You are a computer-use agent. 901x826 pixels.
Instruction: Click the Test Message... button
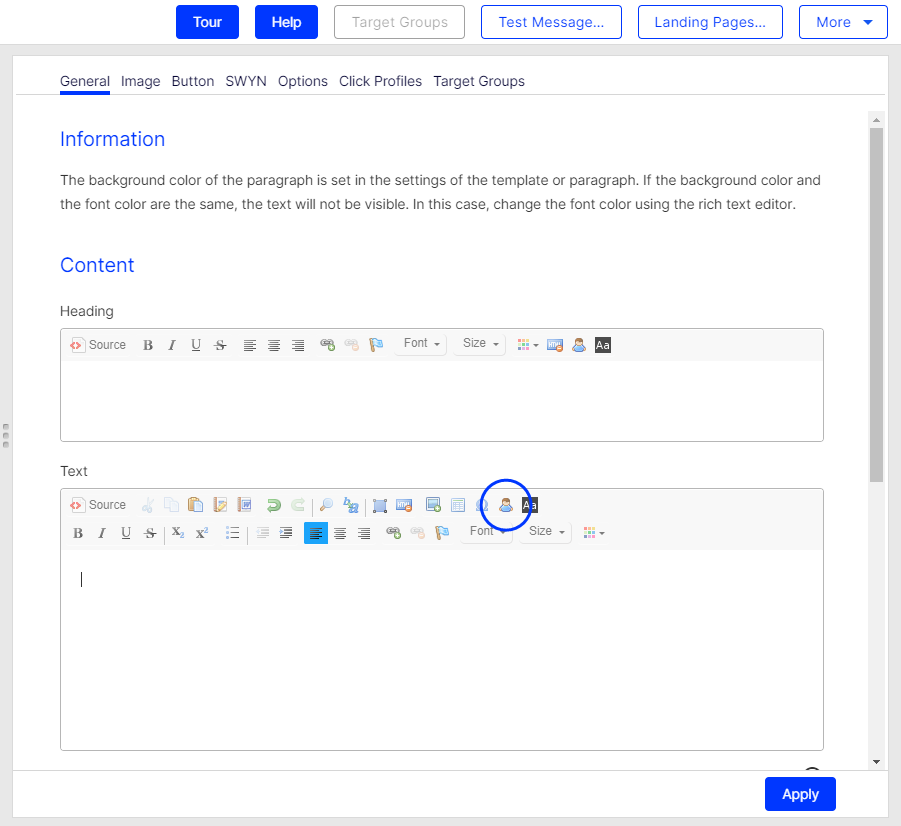[x=551, y=22]
